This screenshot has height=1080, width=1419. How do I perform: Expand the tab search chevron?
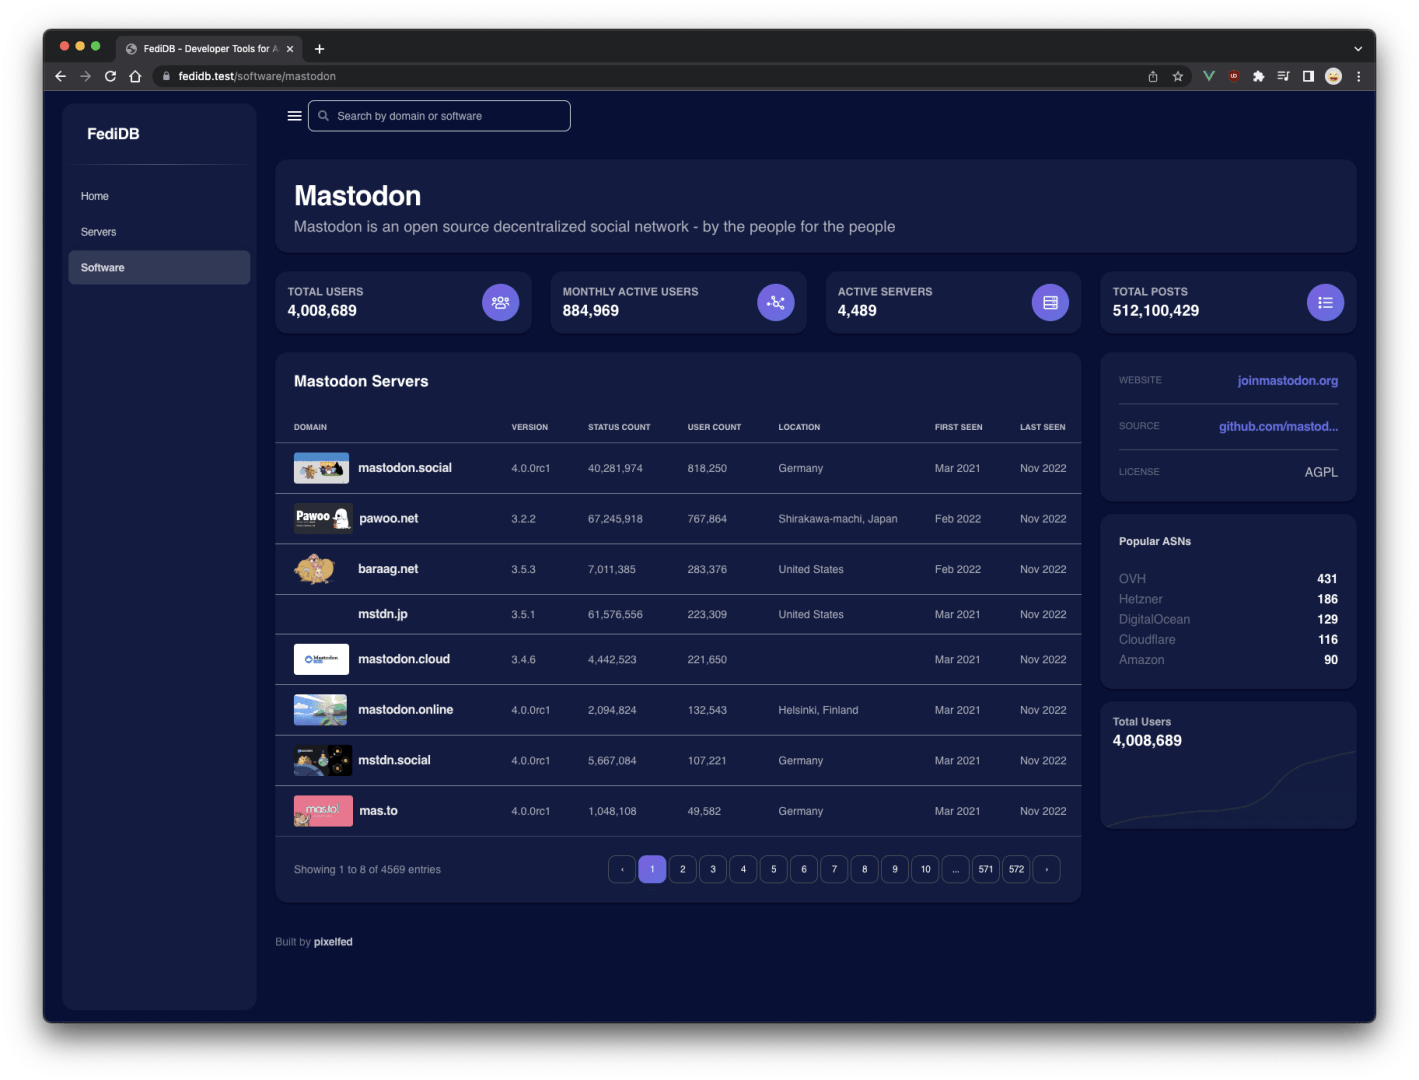pos(1358,48)
